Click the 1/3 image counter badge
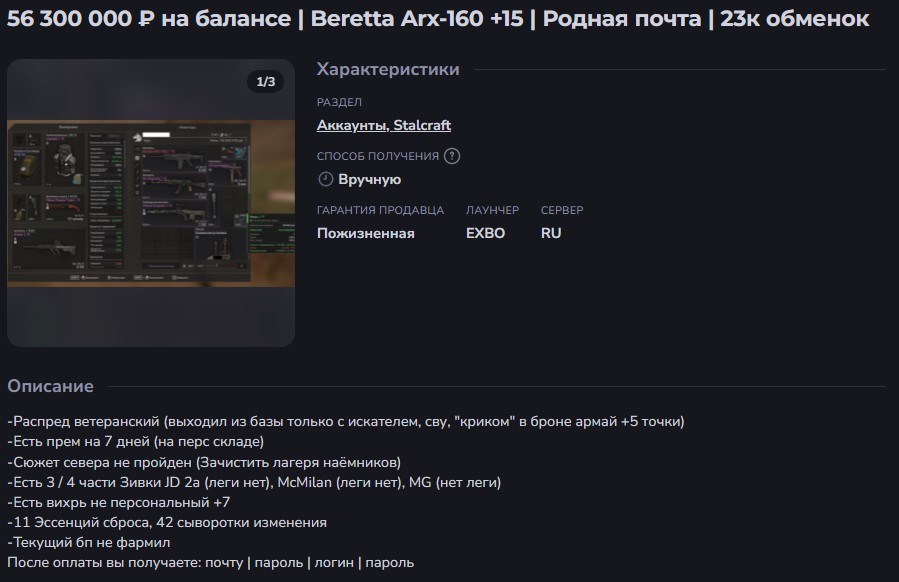The width and height of the screenshot is (899, 582). click(x=266, y=82)
